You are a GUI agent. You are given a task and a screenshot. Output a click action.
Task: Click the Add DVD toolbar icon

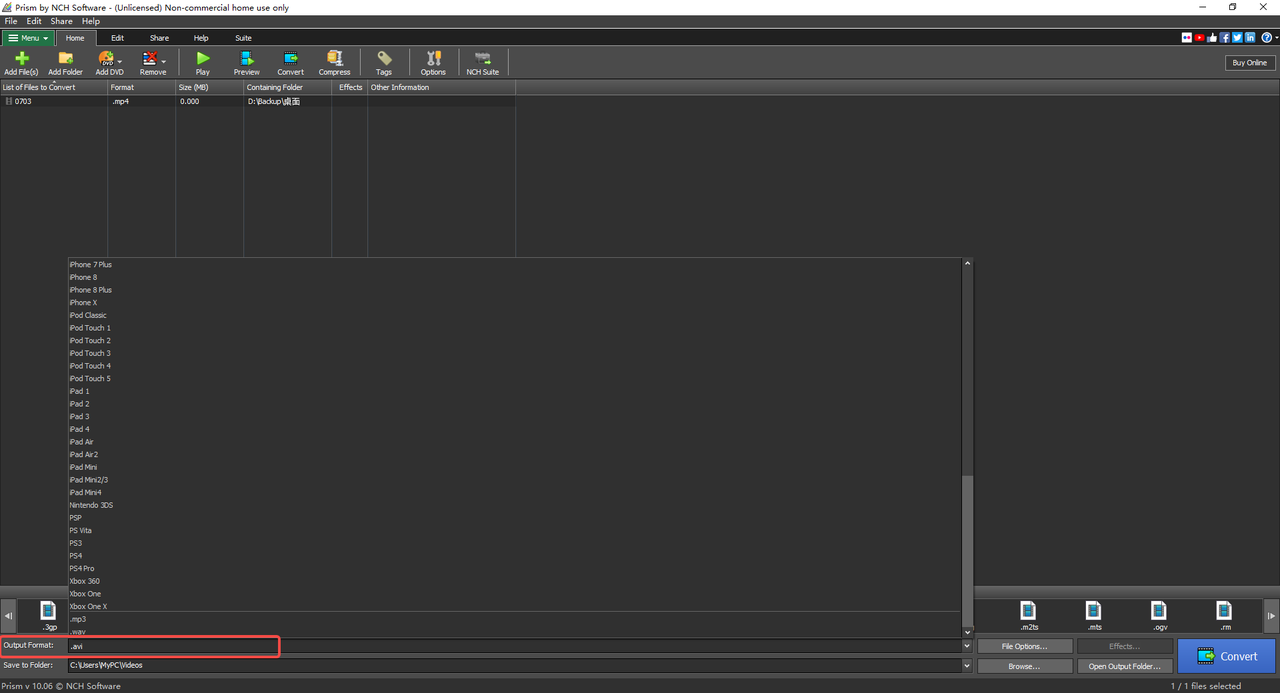[107, 63]
